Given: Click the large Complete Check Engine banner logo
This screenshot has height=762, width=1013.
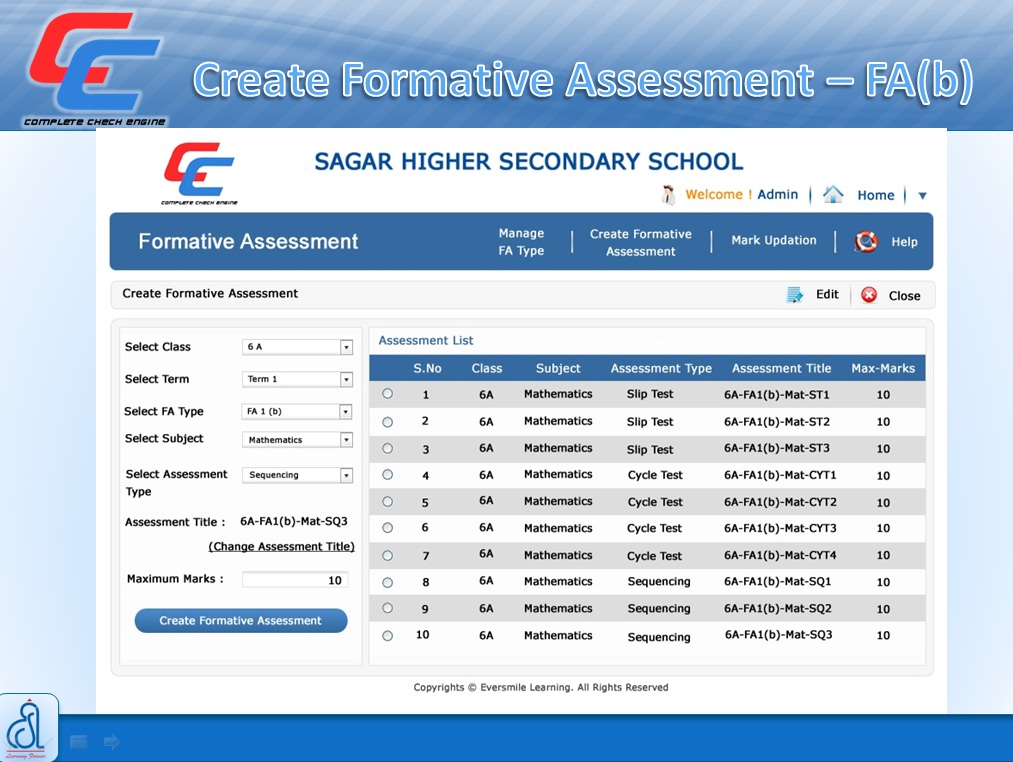Looking at the screenshot, I should [x=95, y=68].
